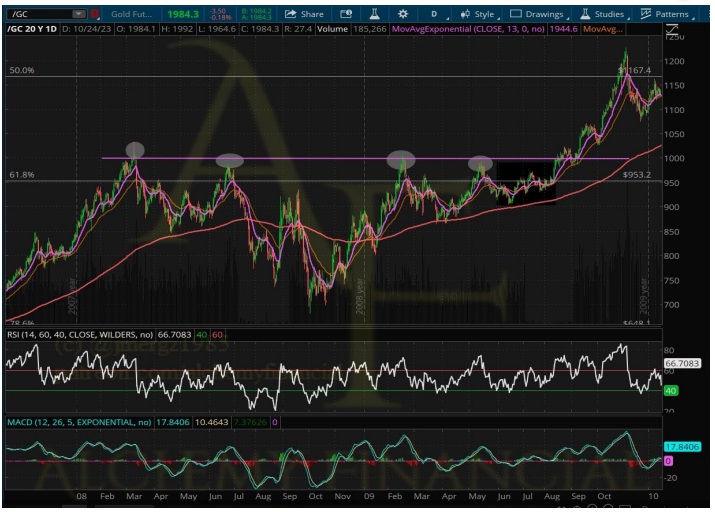Click the 50.0% Fibonacci level label

pyautogui.click(x=22, y=71)
